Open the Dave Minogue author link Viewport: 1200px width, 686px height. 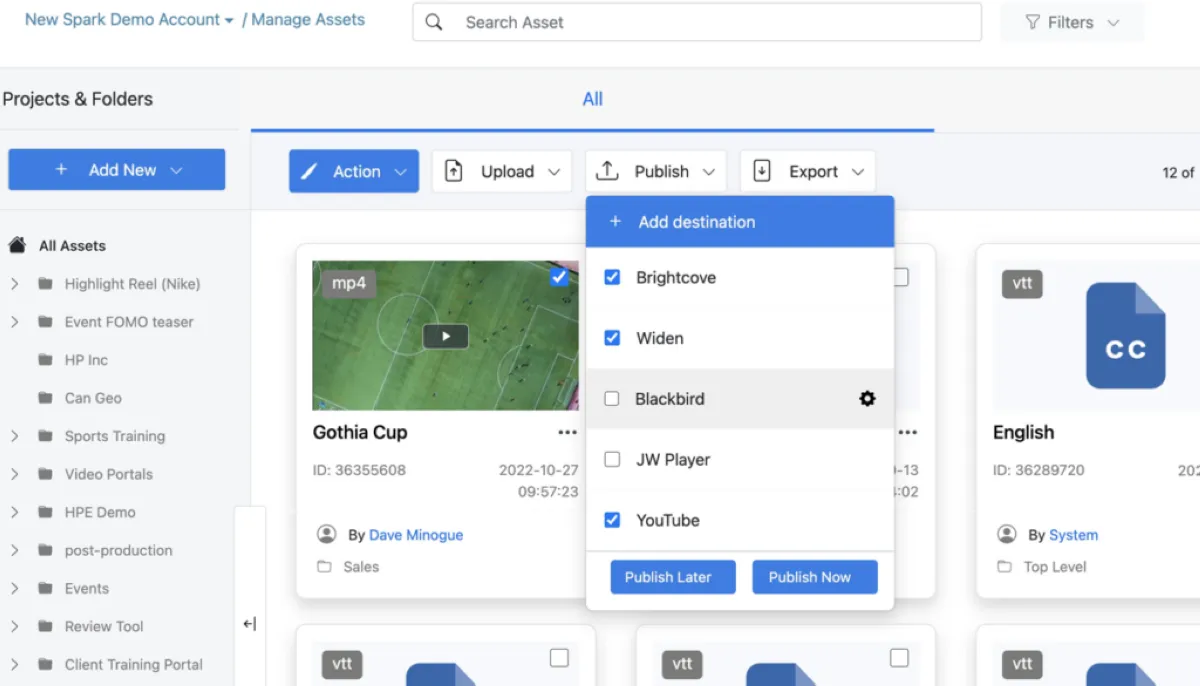416,535
